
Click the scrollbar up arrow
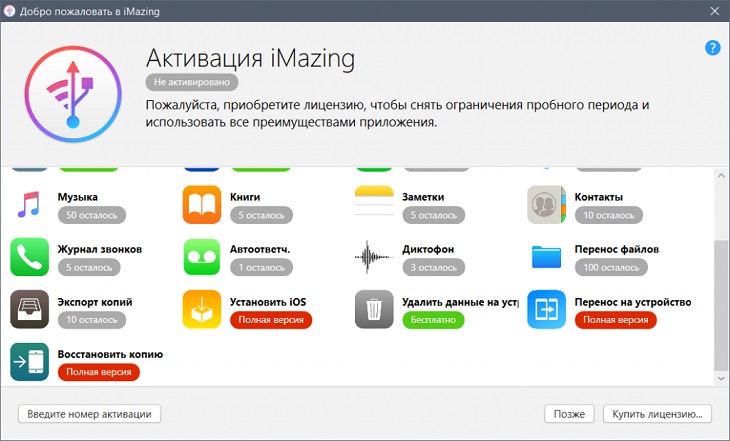(721, 176)
